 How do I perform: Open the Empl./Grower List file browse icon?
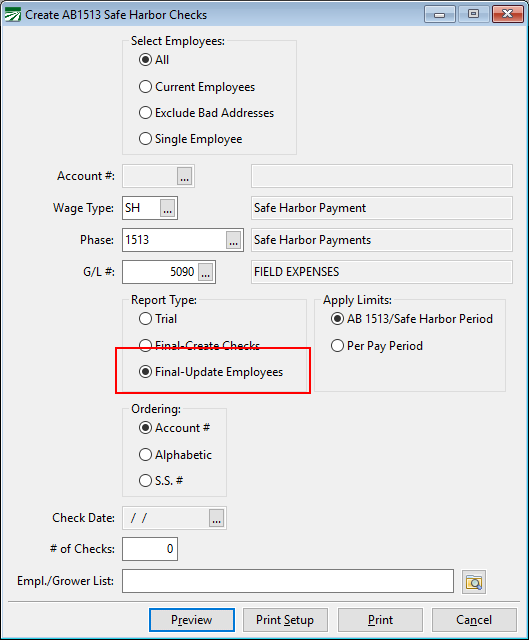point(474,582)
